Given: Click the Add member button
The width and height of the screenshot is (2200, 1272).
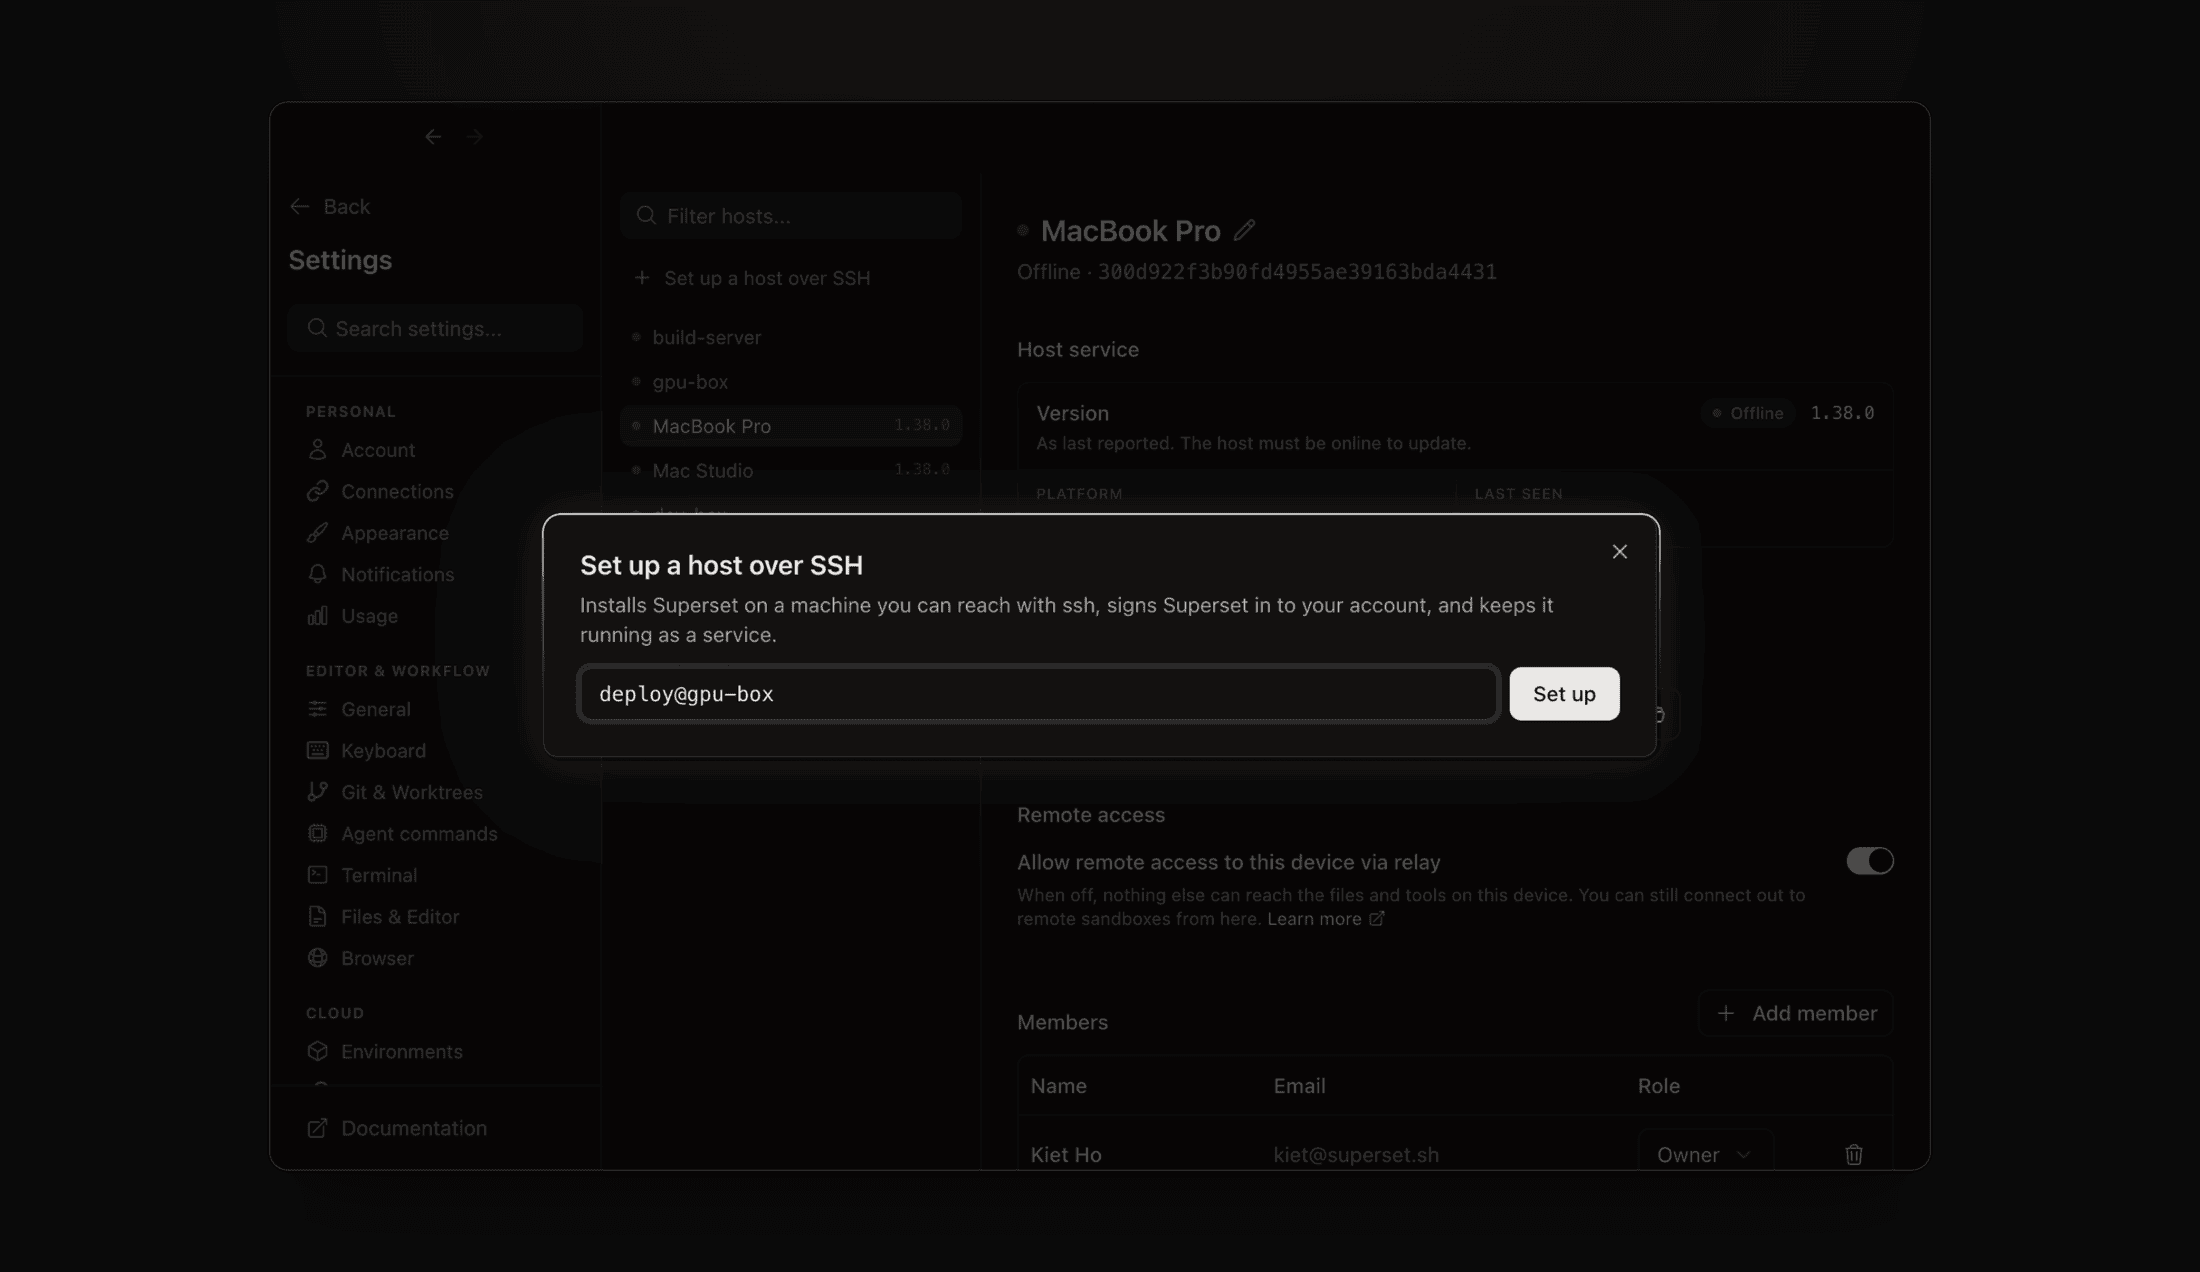Looking at the screenshot, I should click(1796, 1014).
